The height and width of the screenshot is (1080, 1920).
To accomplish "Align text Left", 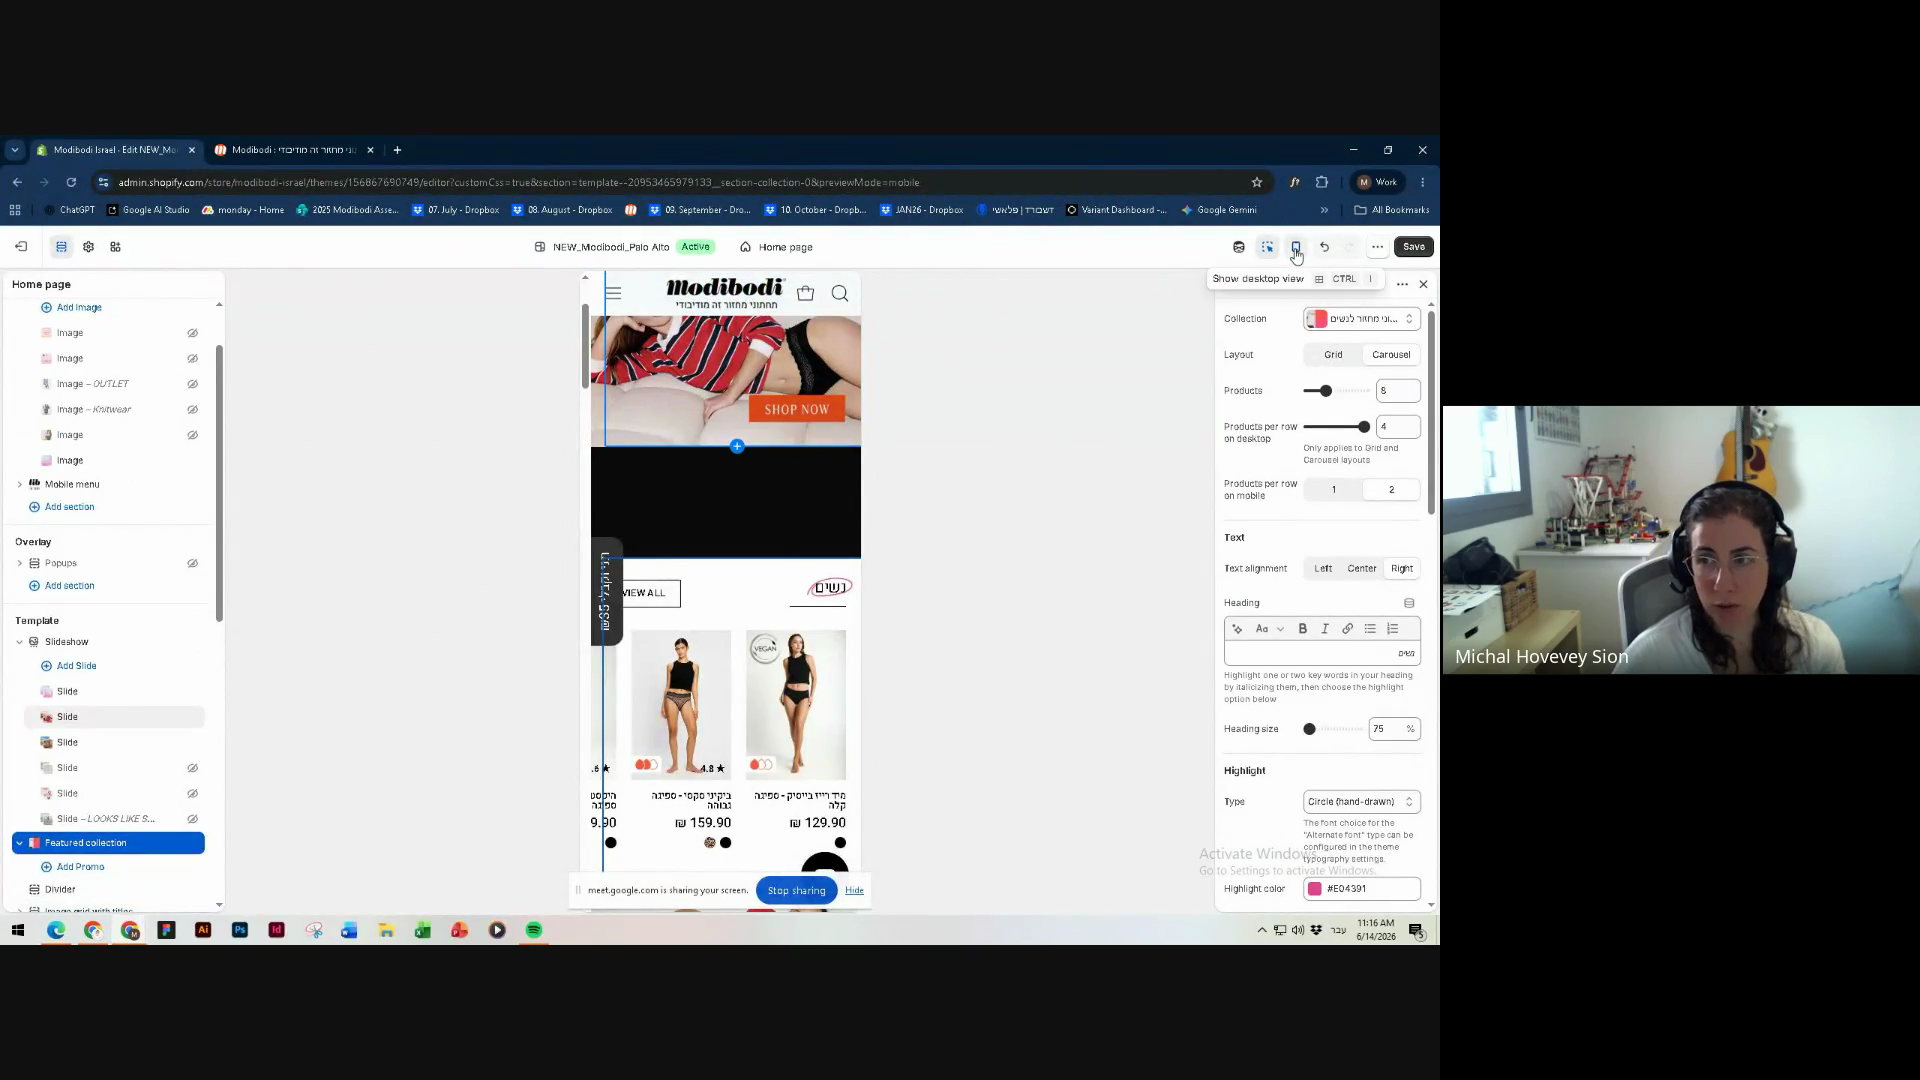I will 1323,569.
